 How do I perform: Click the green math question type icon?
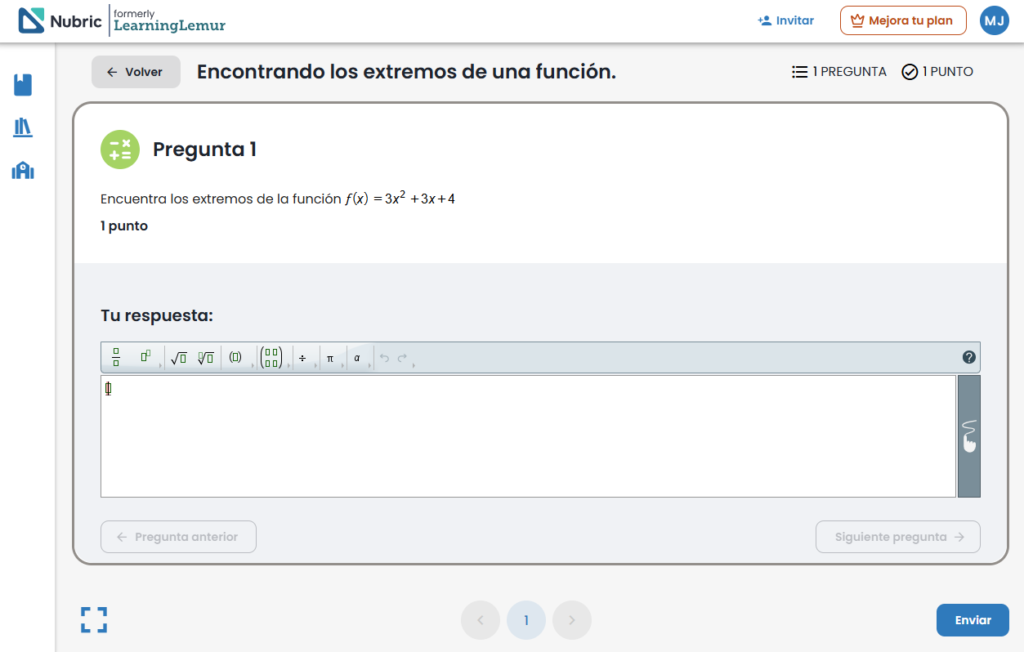[120, 150]
